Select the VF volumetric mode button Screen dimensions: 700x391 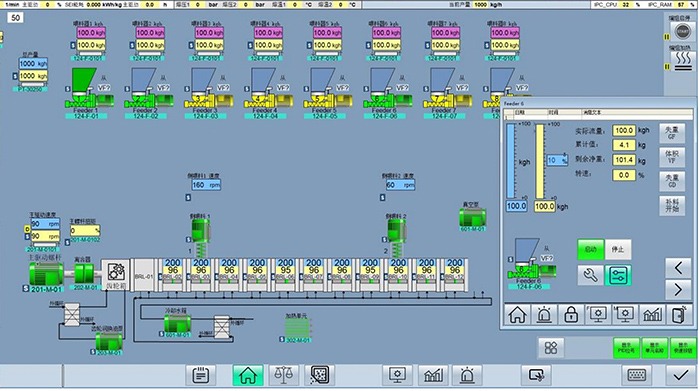coord(672,157)
